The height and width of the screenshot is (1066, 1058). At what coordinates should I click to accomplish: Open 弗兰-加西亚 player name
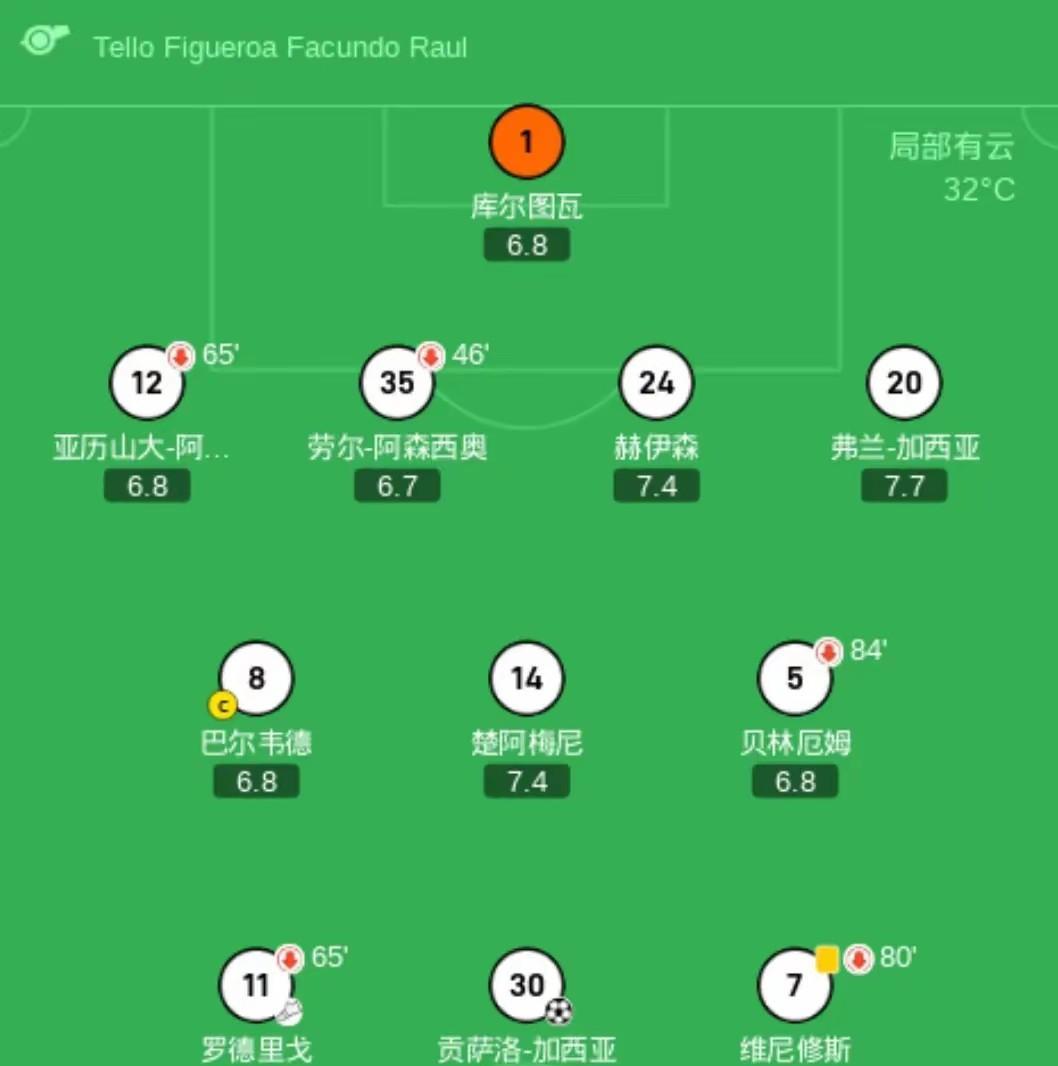pyautogui.click(x=905, y=448)
